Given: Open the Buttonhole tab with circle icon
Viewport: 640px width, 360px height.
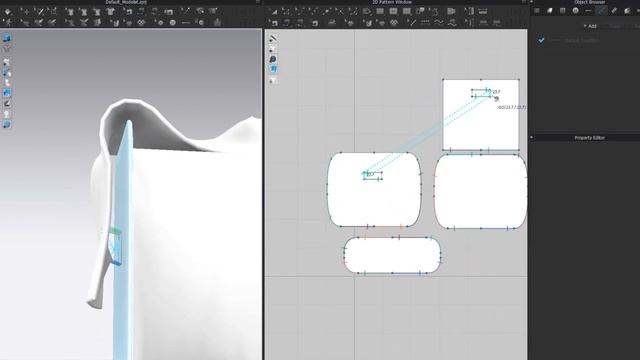Looking at the screenshot, I should [x=576, y=11].
